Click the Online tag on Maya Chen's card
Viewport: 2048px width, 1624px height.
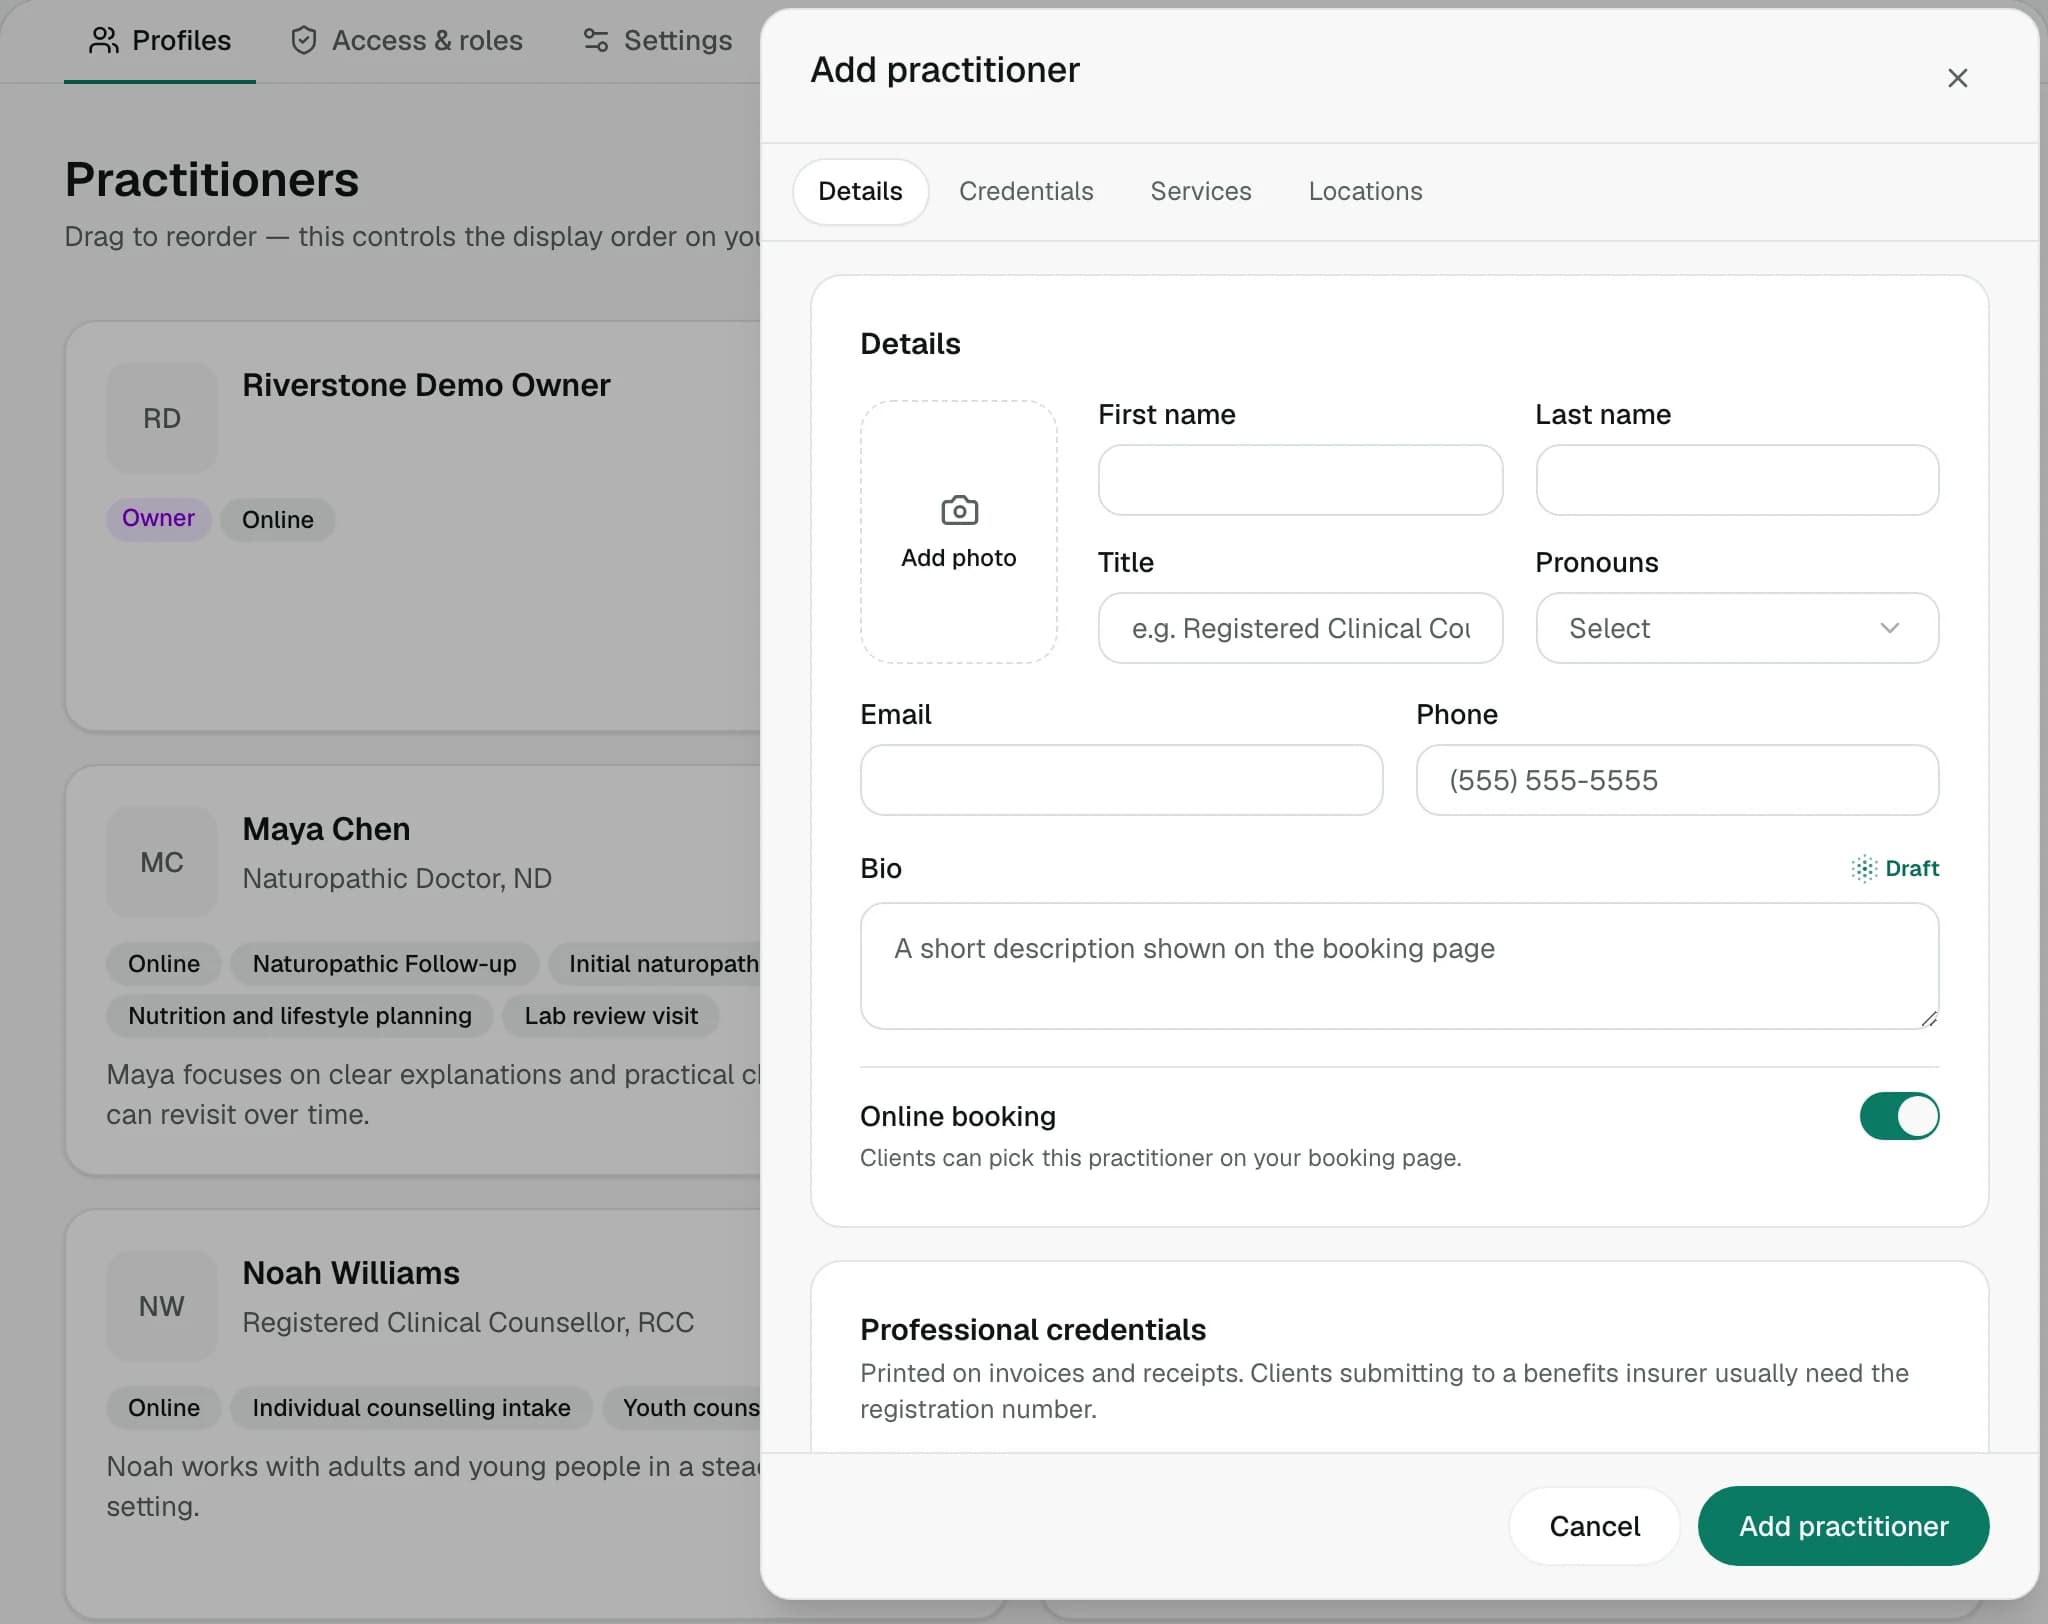point(164,964)
